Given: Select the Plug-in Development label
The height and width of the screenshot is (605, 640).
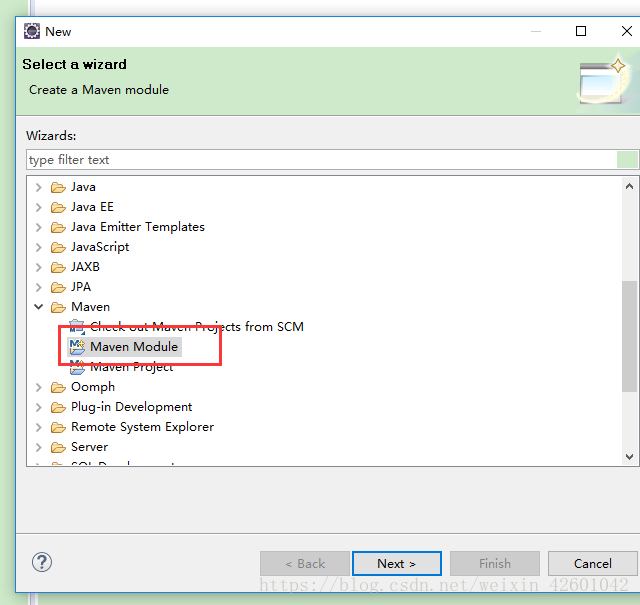Looking at the screenshot, I should click(131, 407).
